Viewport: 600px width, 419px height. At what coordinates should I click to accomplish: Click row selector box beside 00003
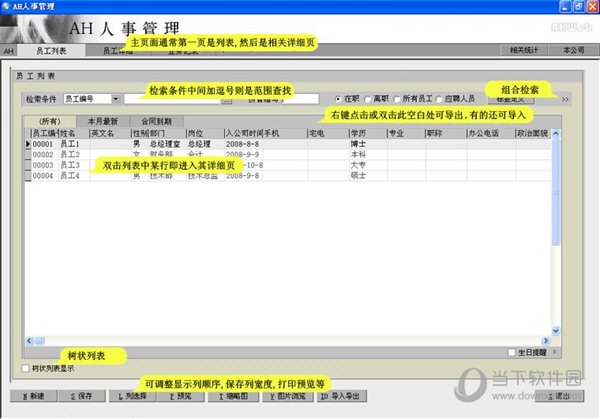pos(28,165)
